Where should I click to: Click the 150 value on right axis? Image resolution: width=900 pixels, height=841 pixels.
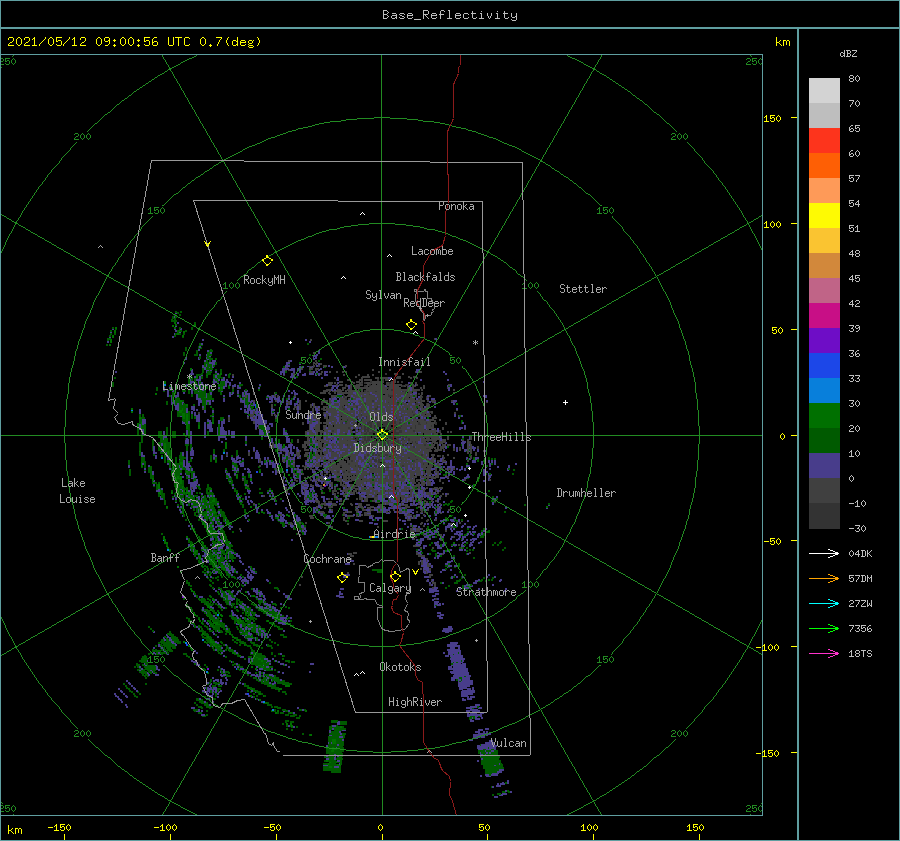point(772,118)
